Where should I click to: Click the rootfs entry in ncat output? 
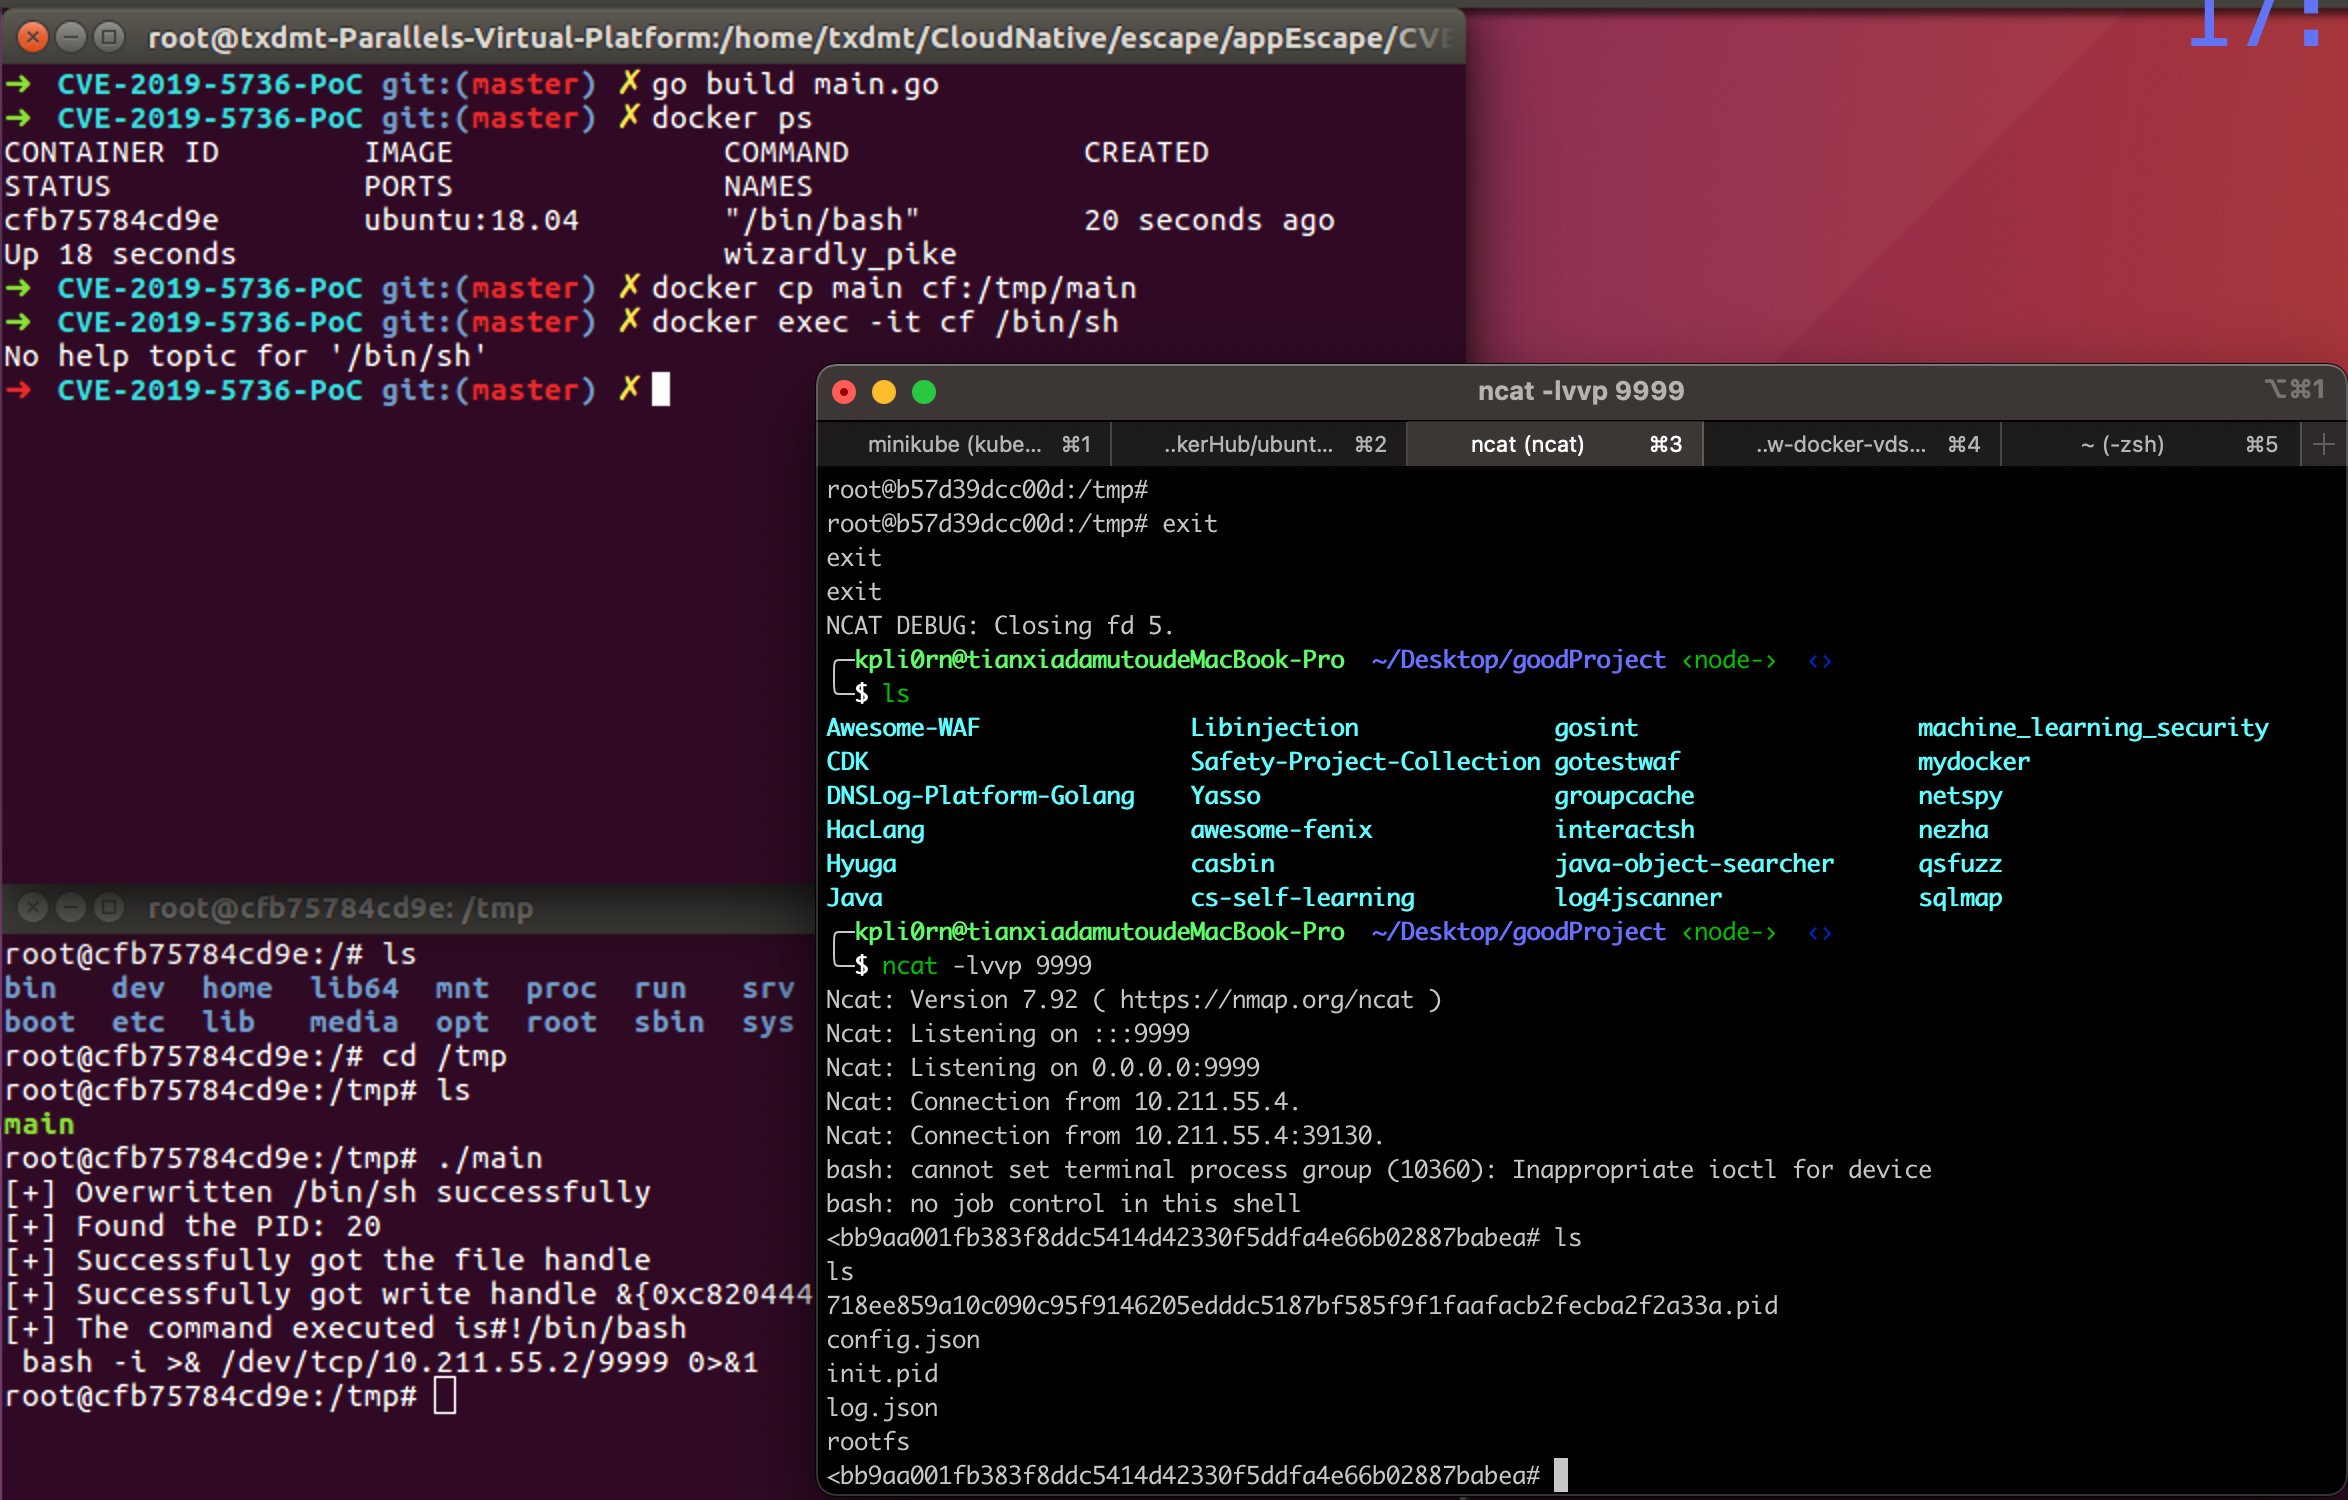867,1442
